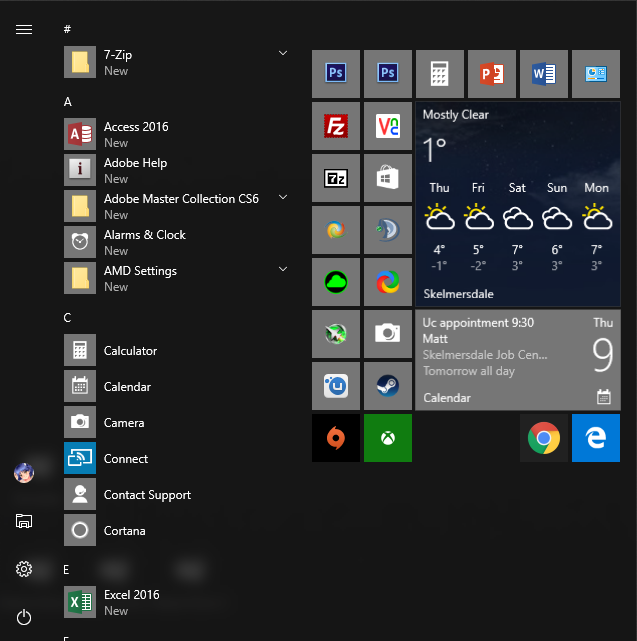Launch Uplay from its pinned tile

[336, 385]
